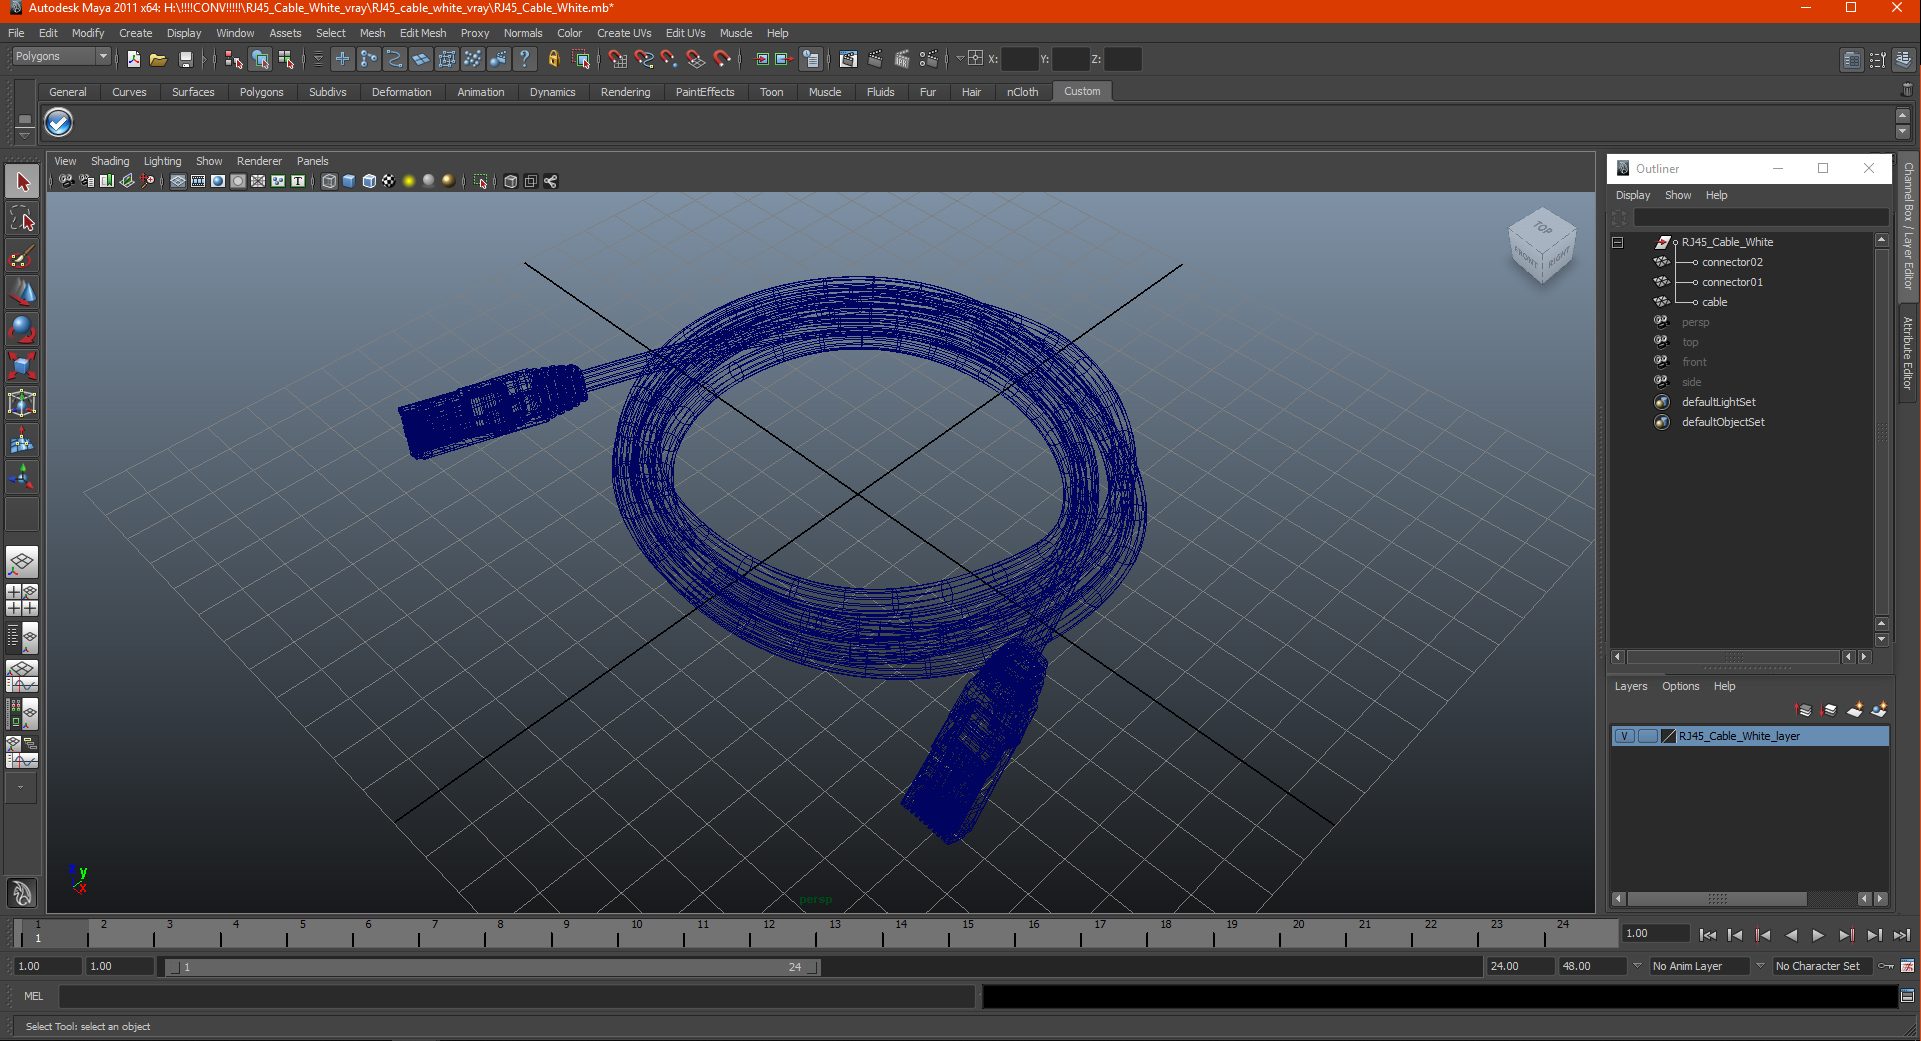Switch to four-view pane layout
Image resolution: width=1921 pixels, height=1041 pixels.
22,600
